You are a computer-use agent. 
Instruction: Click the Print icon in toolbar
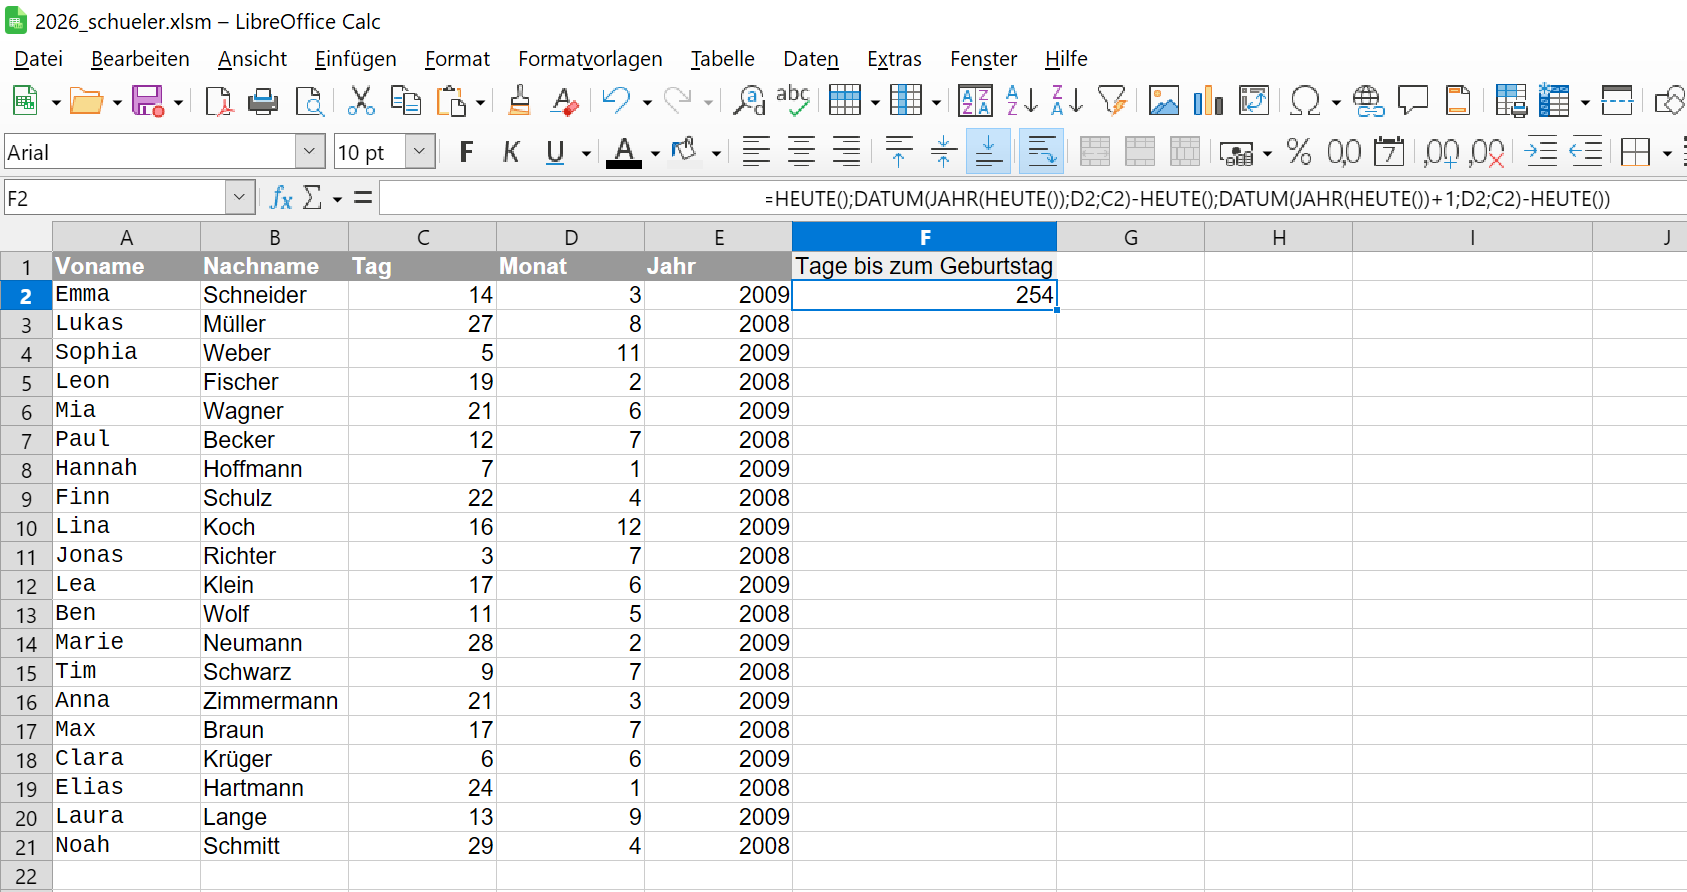coord(263,101)
